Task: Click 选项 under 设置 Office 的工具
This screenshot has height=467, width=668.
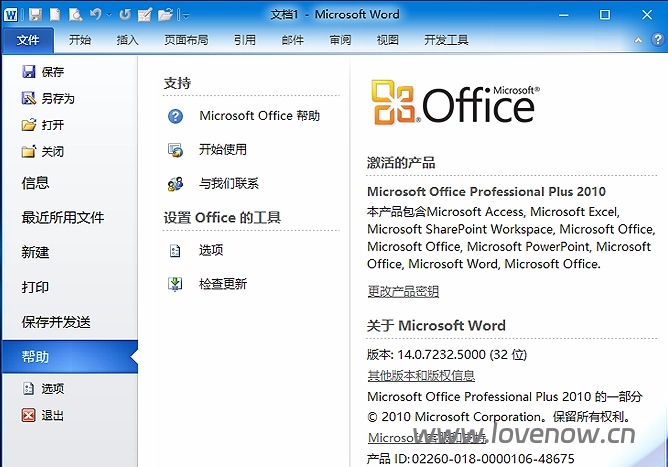Action: 211,250
